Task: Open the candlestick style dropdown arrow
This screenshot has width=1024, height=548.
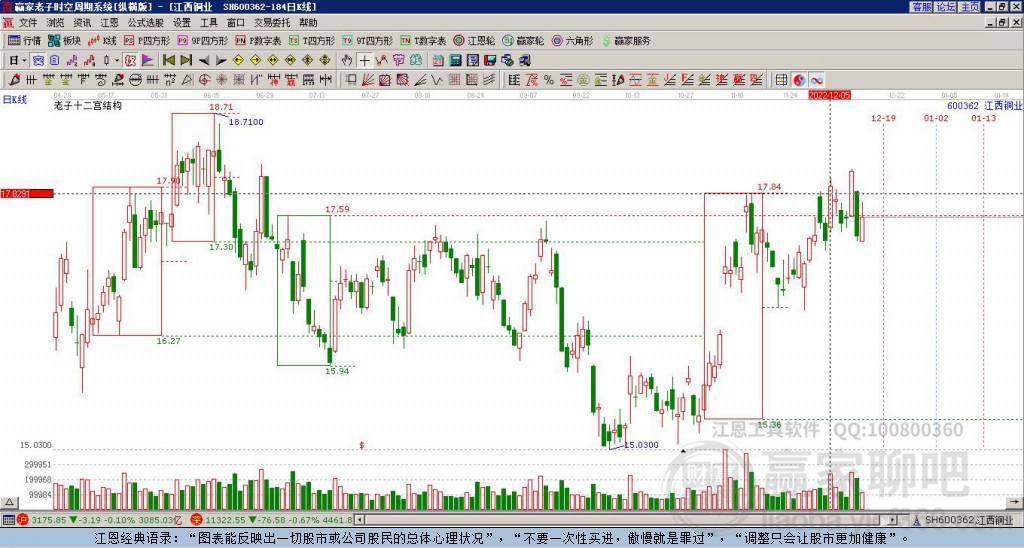Action: tap(117, 60)
